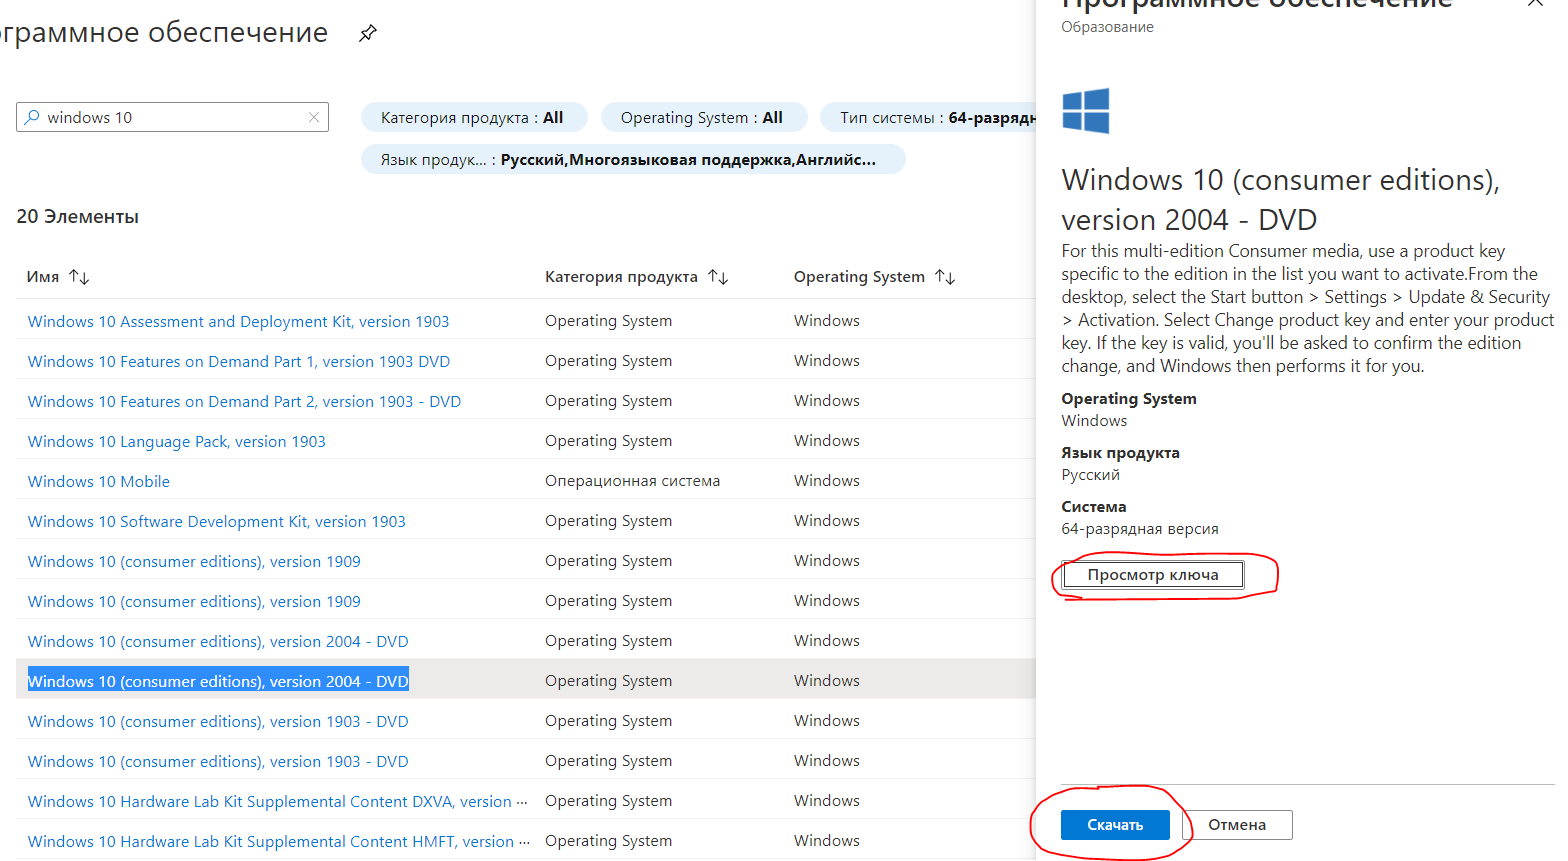Click the '20 Элементы' count text
Viewport: 1568px width, 861px height.
pyautogui.click(x=78, y=217)
